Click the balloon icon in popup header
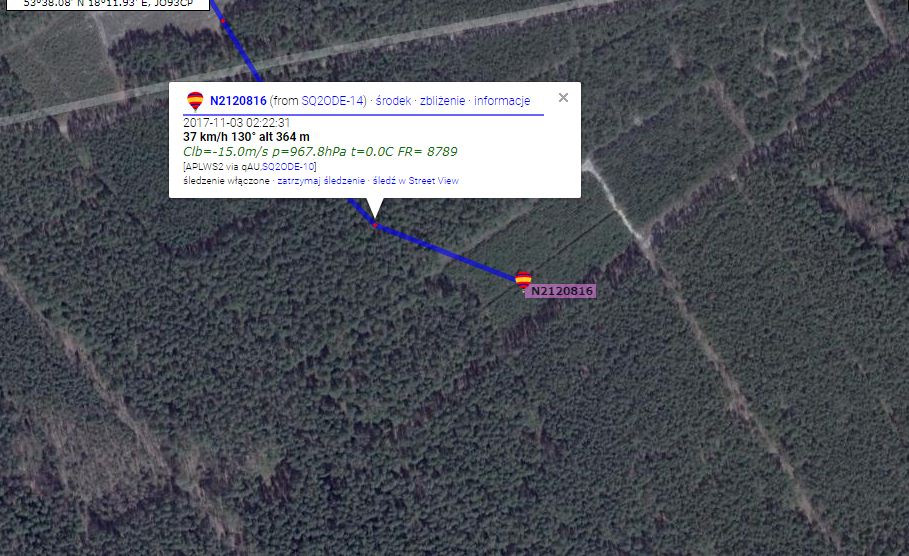The width and height of the screenshot is (909, 556). [x=195, y=101]
